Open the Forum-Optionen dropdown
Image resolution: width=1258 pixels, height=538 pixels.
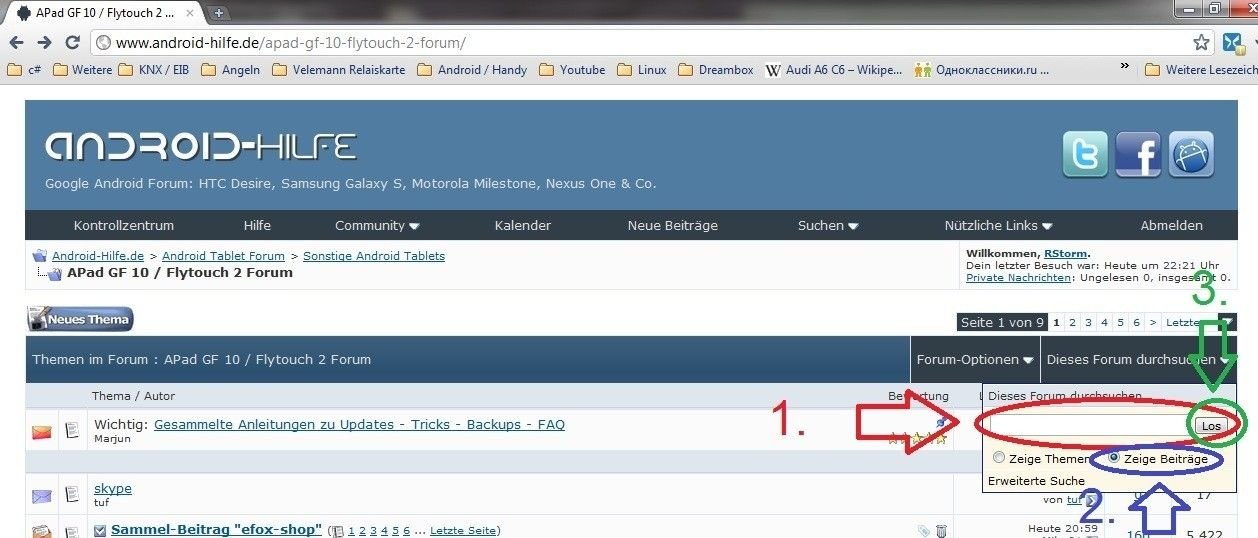coord(975,359)
